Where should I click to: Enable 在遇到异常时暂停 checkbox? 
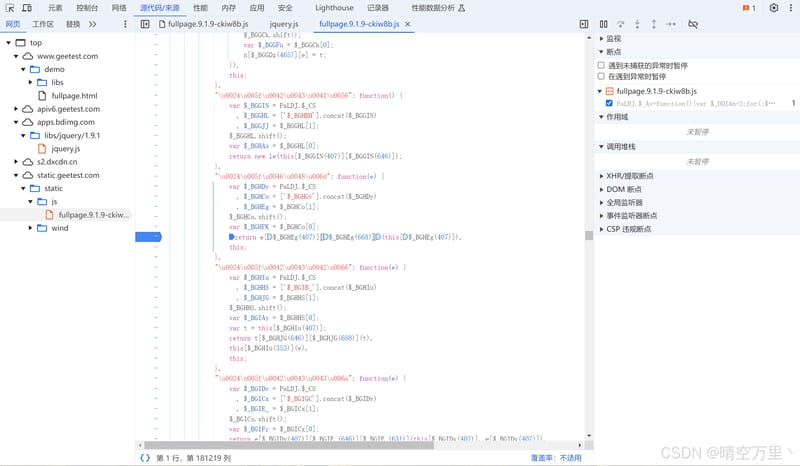pos(601,77)
